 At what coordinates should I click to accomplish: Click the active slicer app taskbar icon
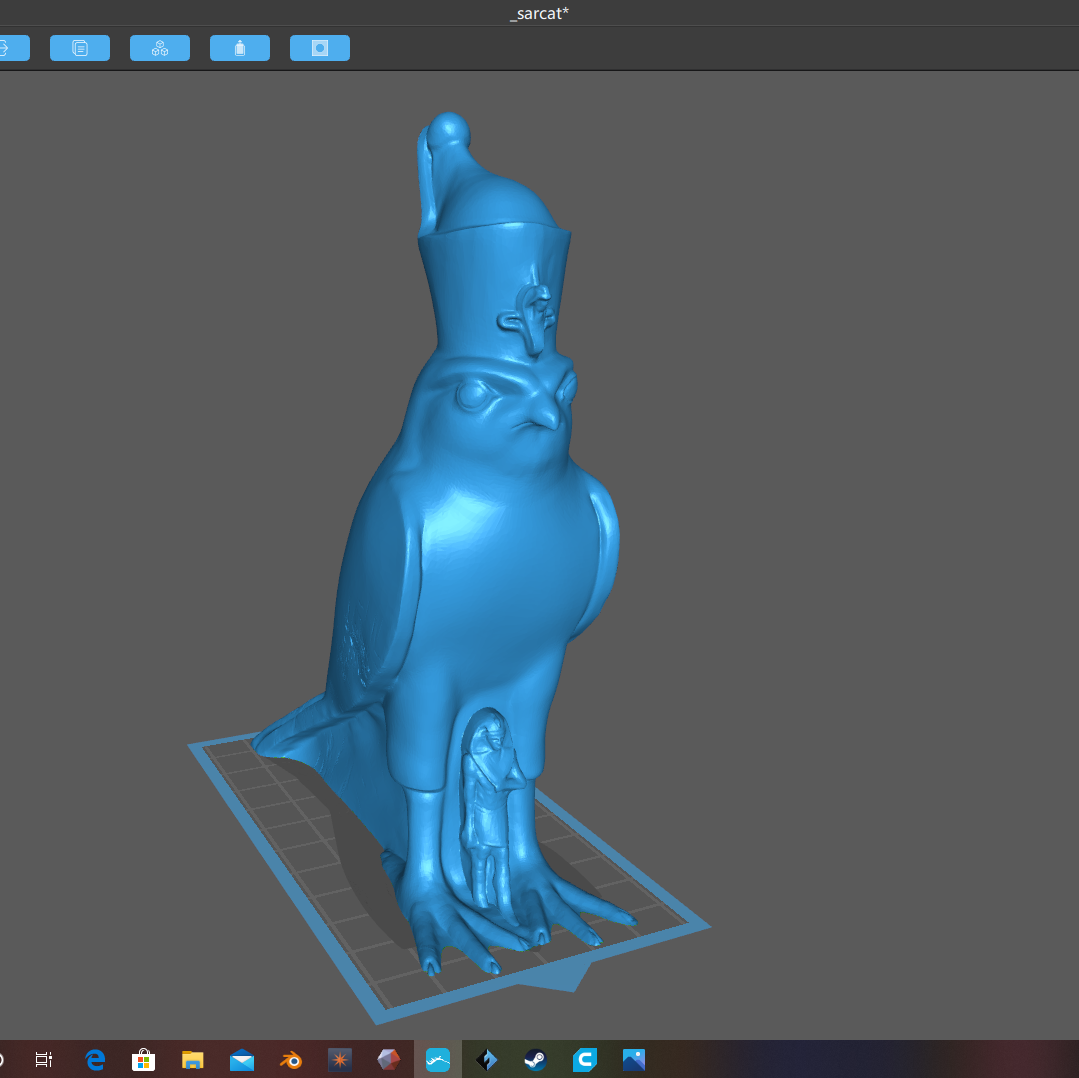pyautogui.click(x=438, y=1059)
